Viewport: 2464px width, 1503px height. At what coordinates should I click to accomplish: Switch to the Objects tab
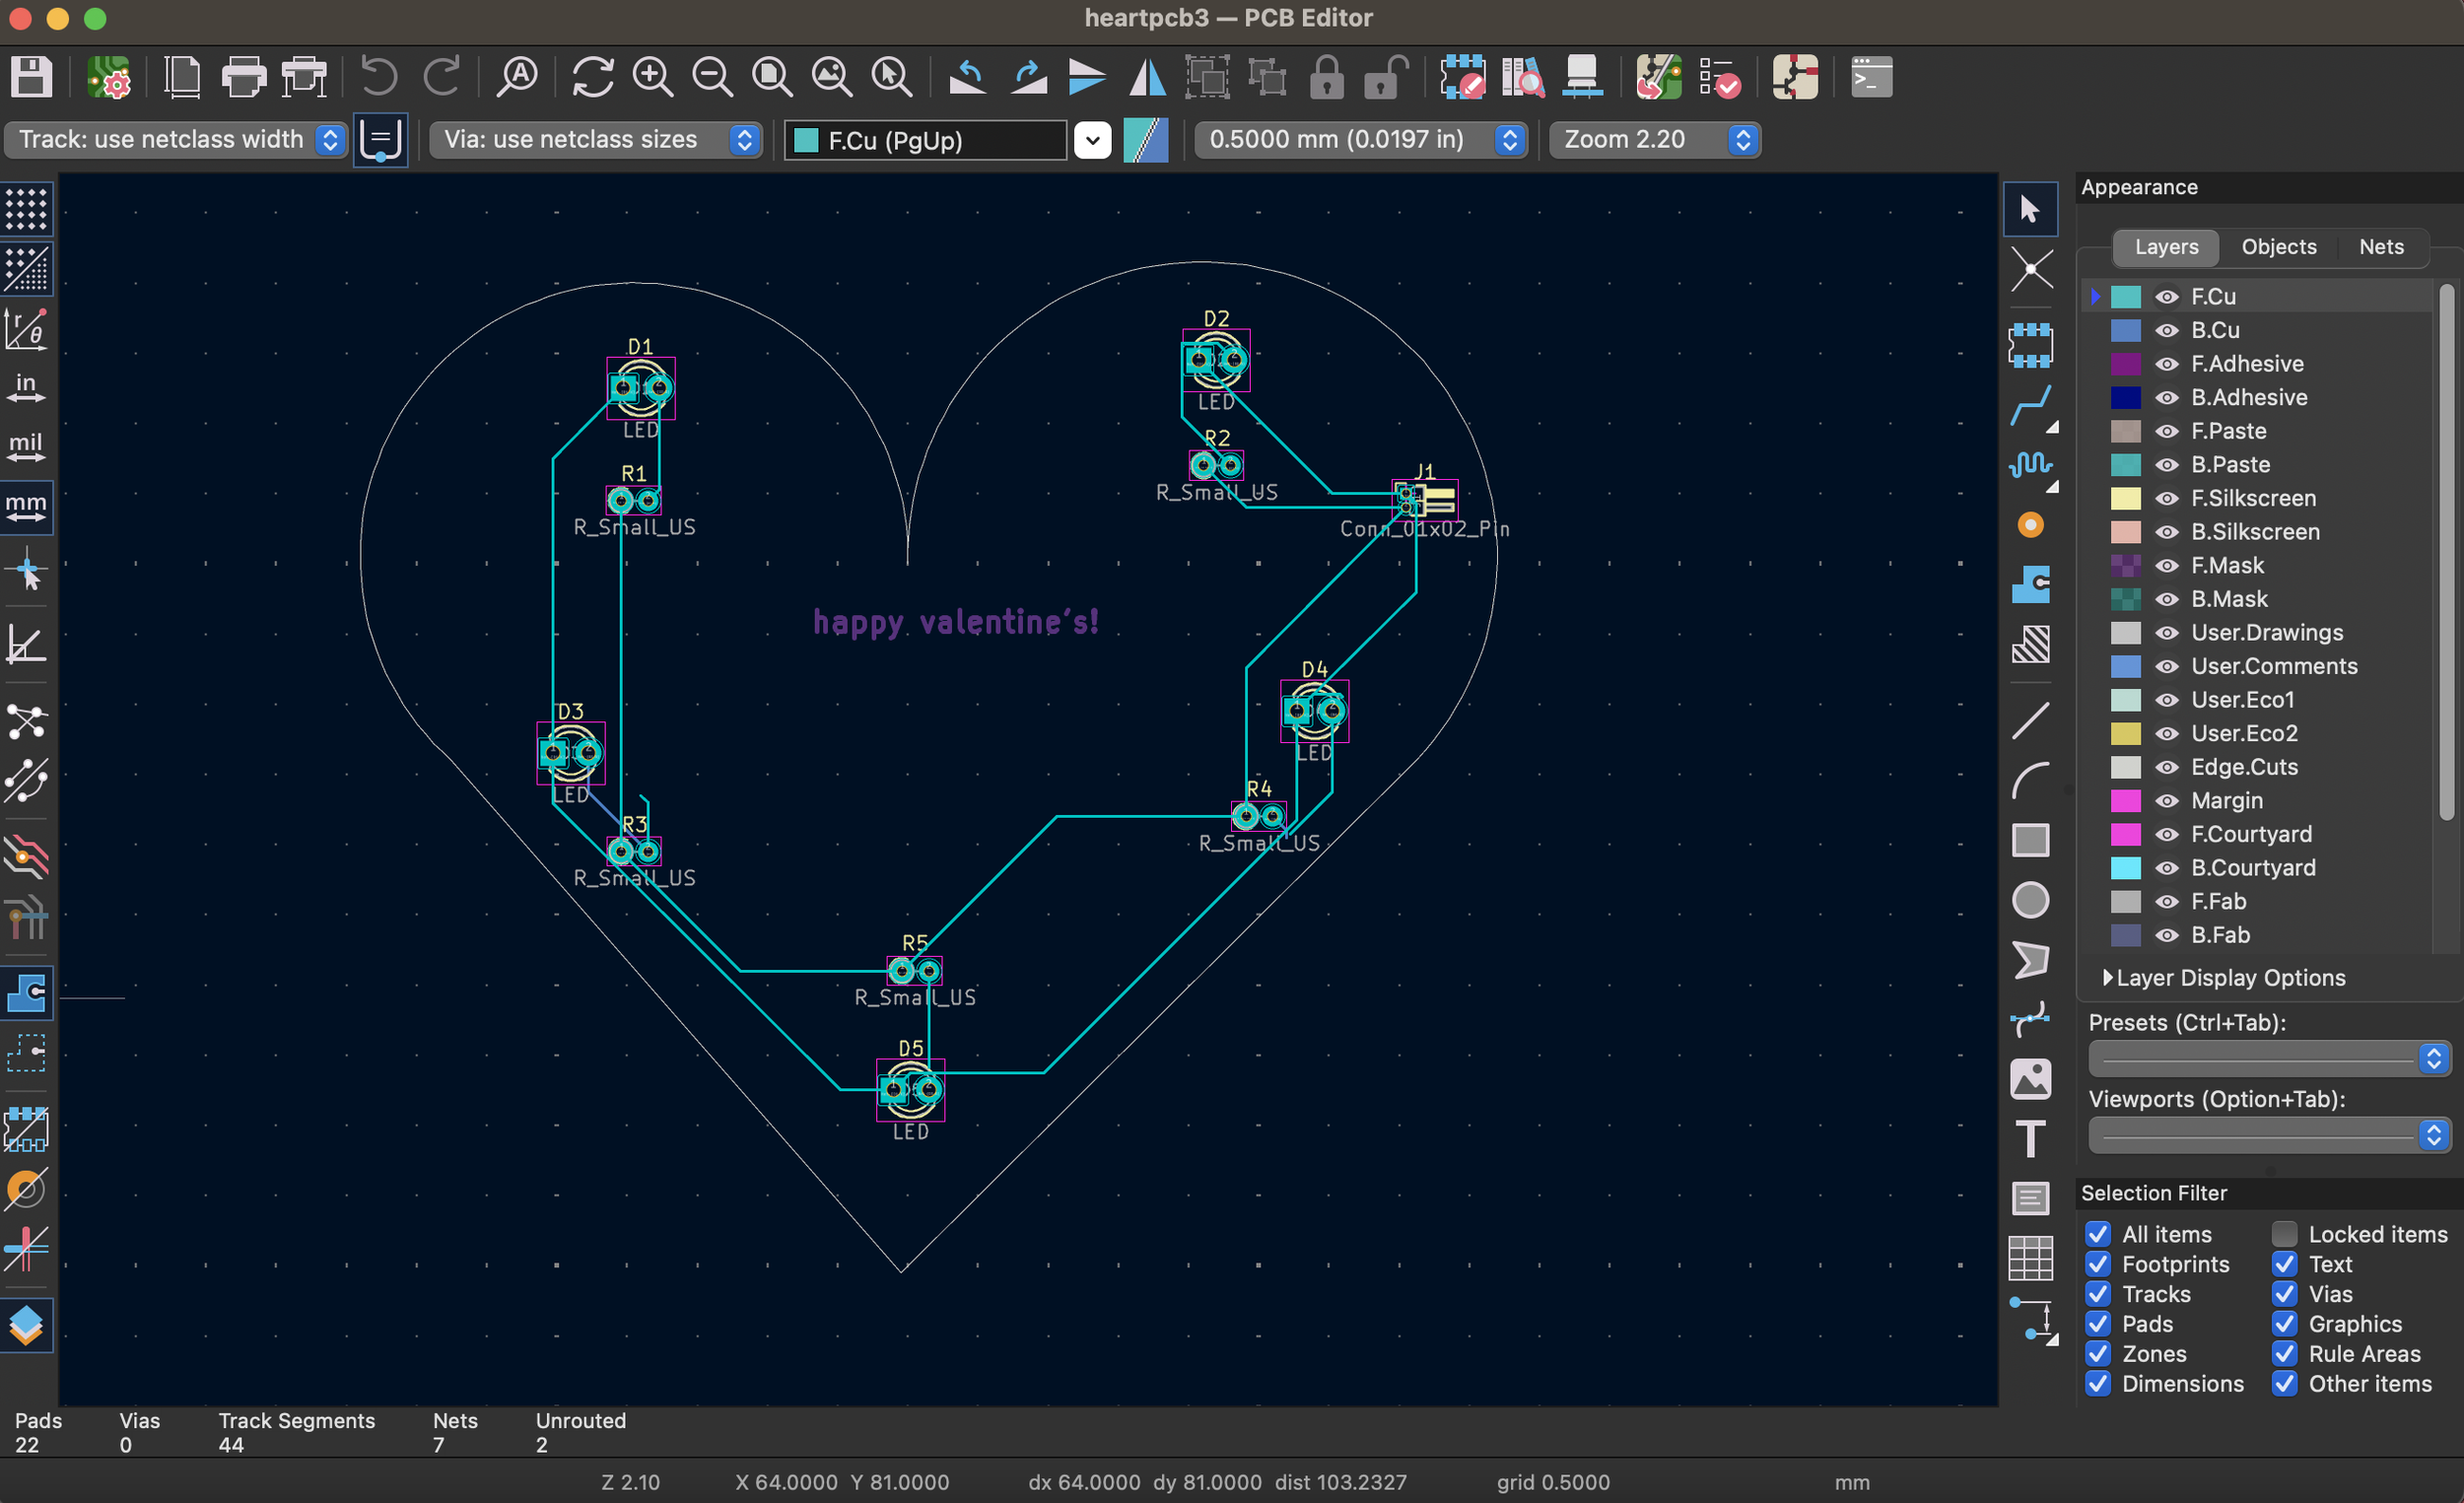click(x=2278, y=247)
